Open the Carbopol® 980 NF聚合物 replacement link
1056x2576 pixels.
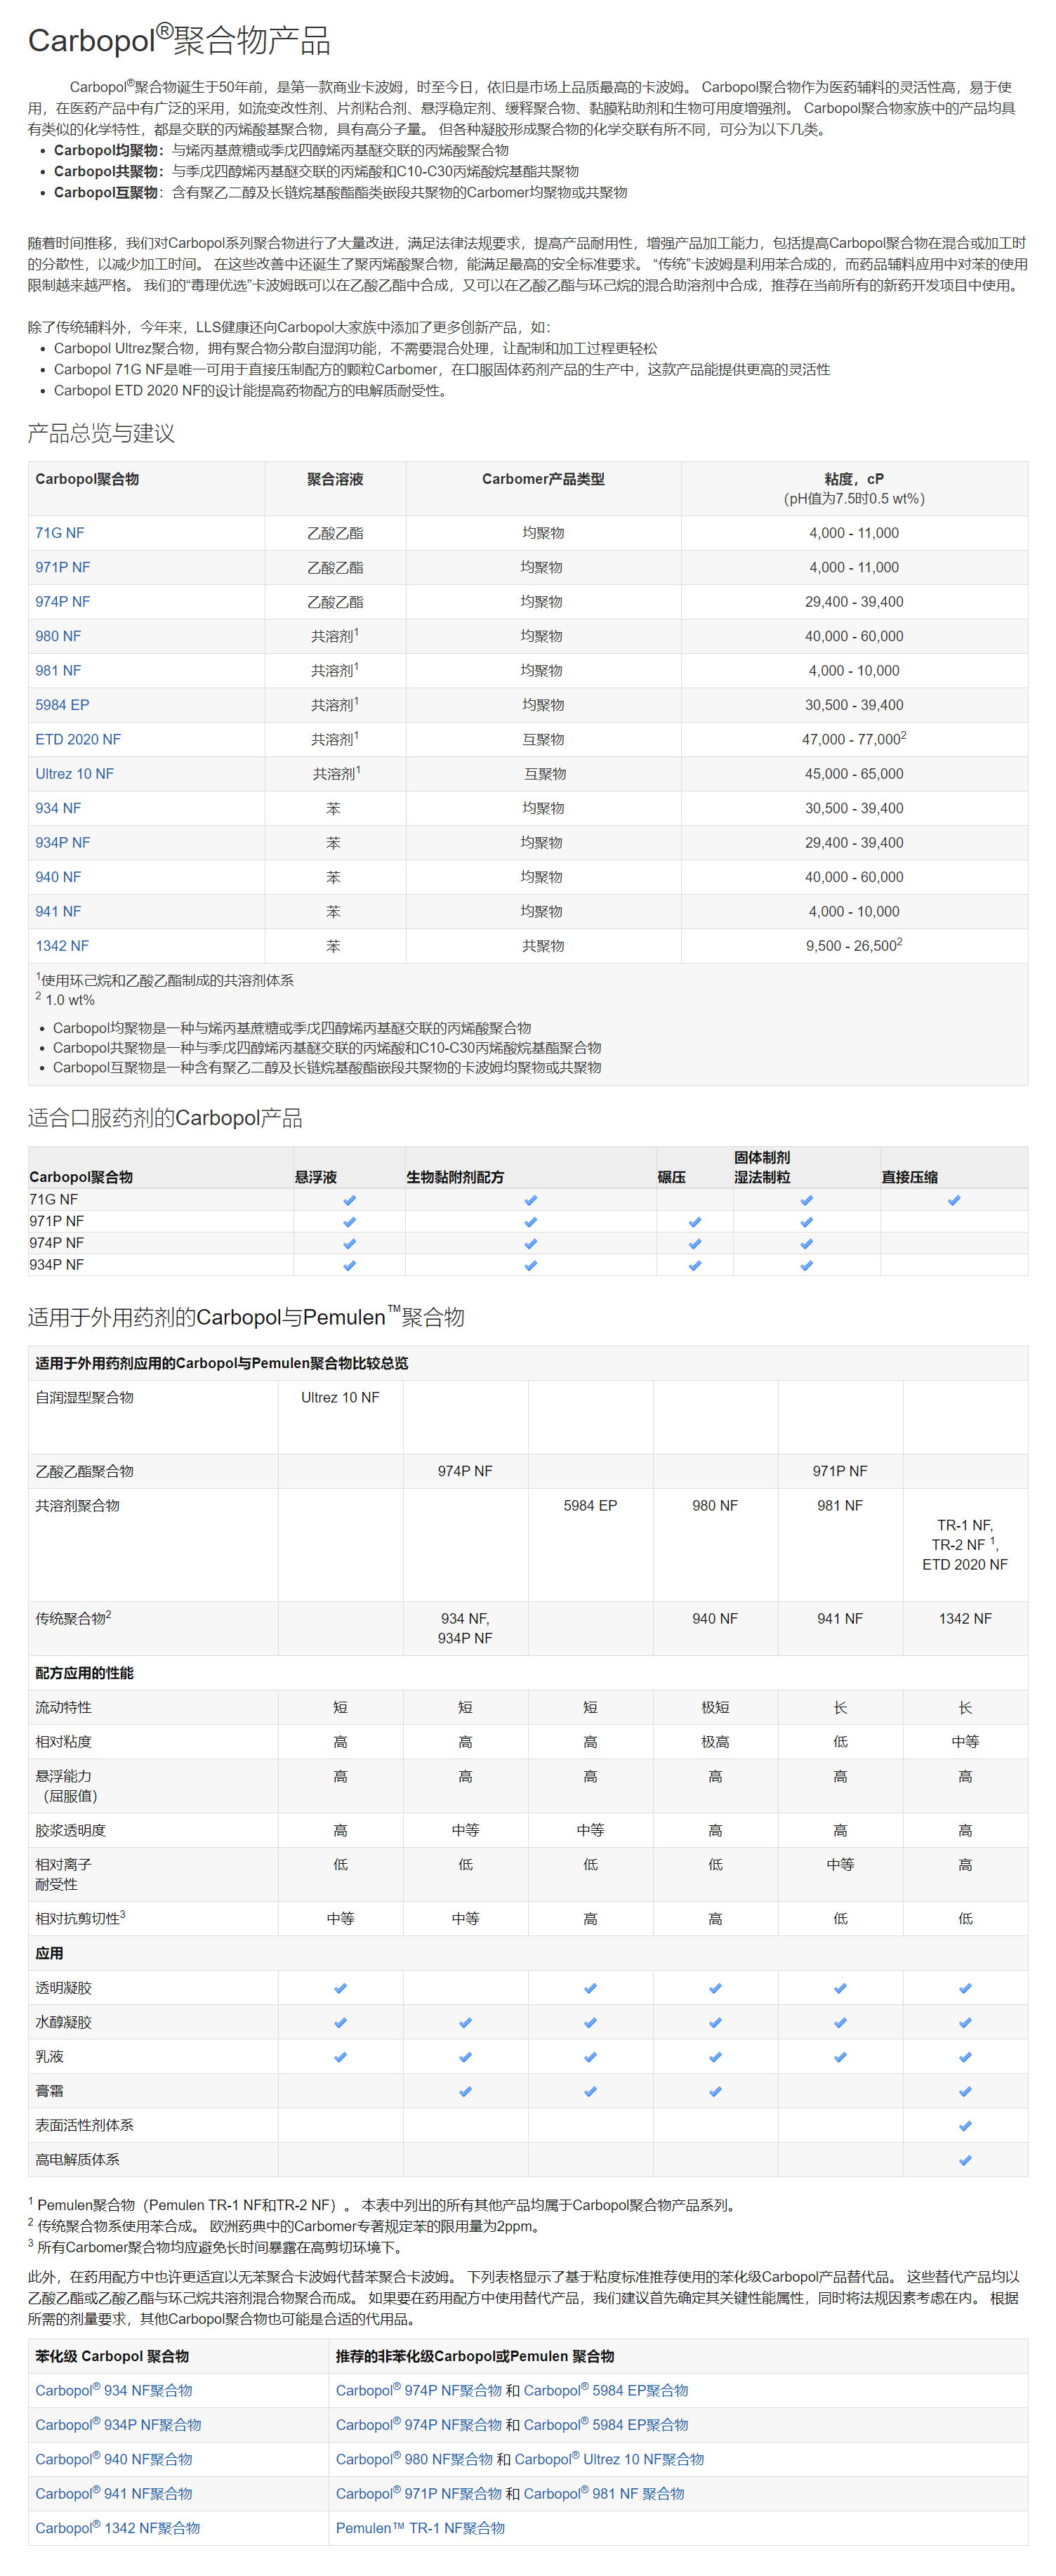coord(414,2459)
